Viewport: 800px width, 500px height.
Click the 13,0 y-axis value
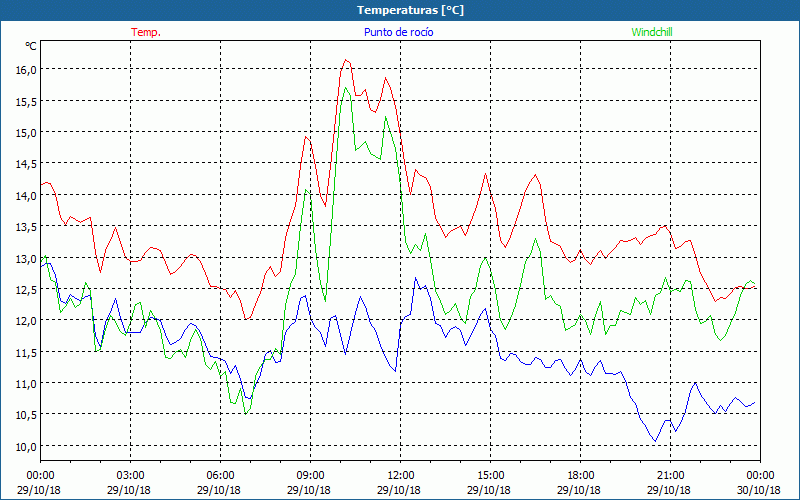26,258
